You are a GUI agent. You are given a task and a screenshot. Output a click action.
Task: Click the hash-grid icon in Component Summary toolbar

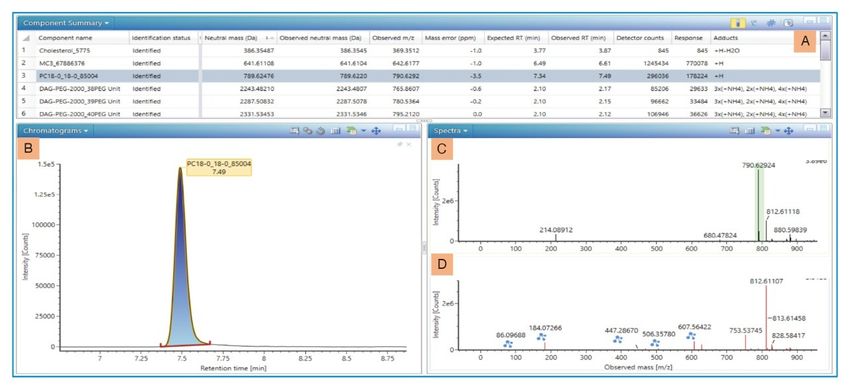pyautogui.click(x=770, y=23)
